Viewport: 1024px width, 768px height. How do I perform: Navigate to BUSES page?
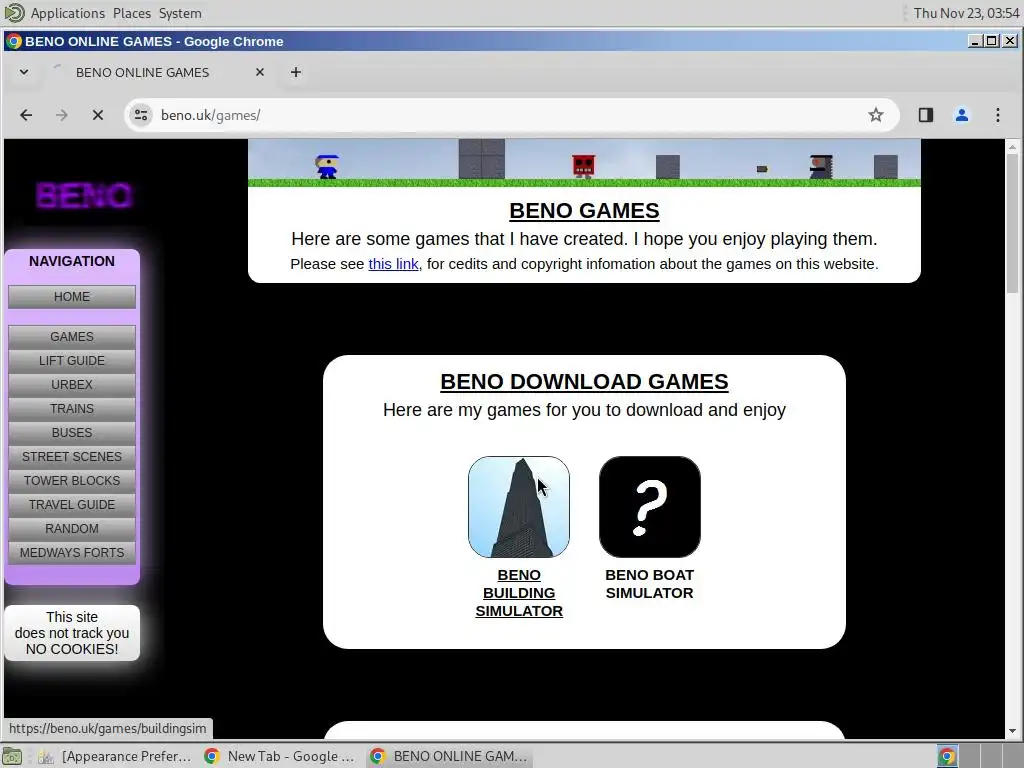point(72,432)
